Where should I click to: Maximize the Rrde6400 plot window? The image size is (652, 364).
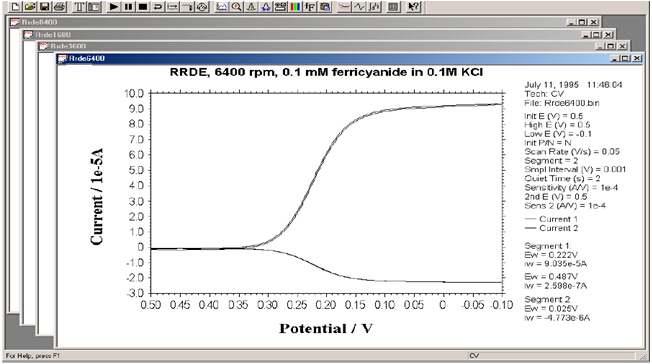(x=626, y=59)
